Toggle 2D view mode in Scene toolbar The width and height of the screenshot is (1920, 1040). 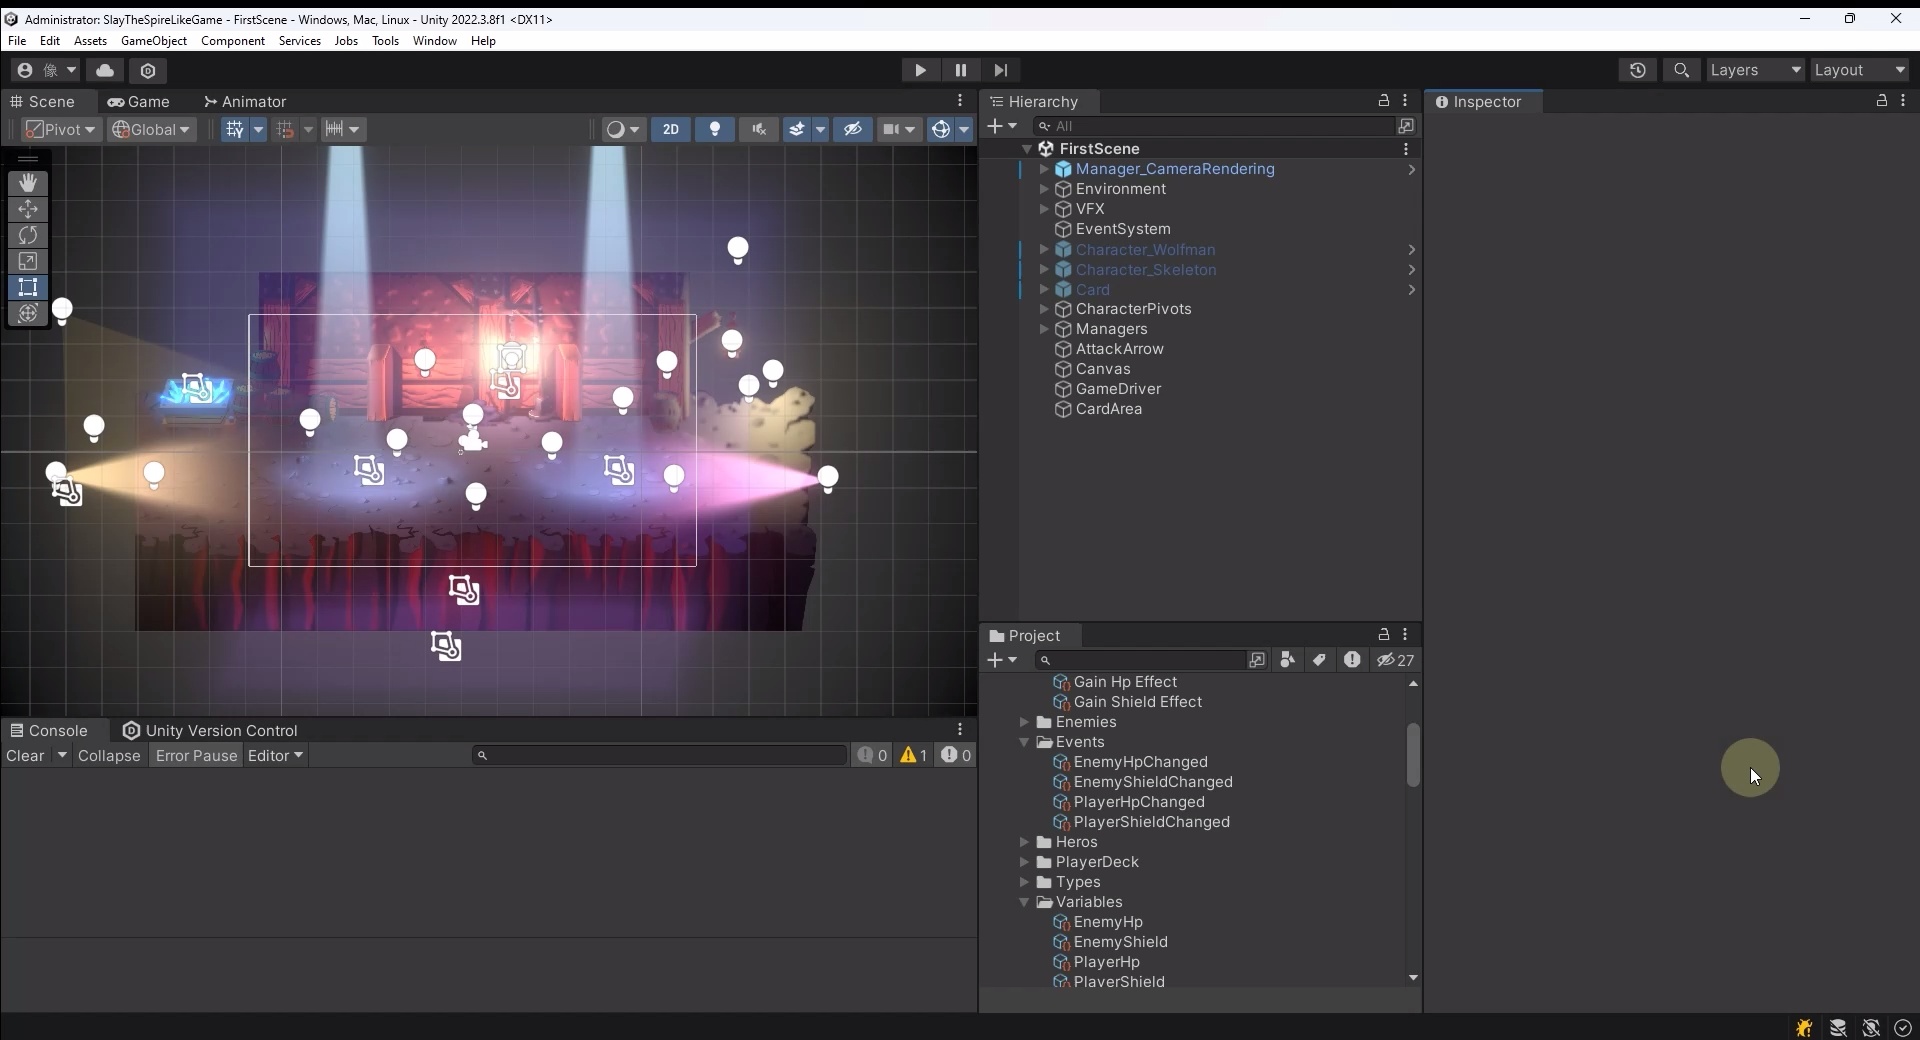670,130
